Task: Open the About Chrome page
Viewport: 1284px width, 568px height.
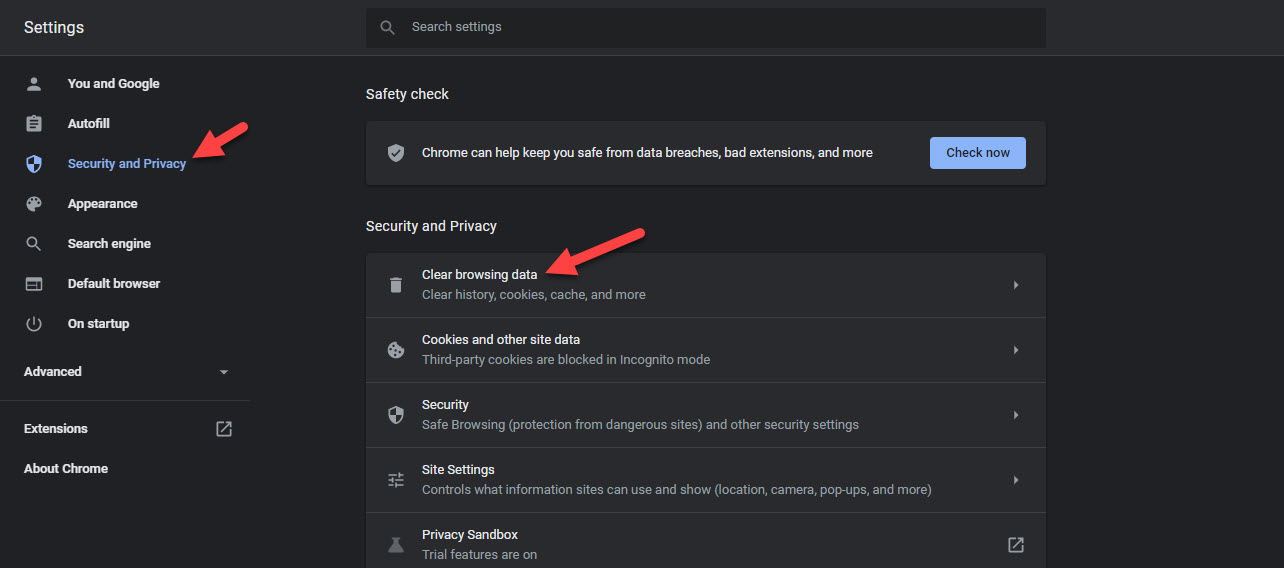Action: (x=66, y=469)
